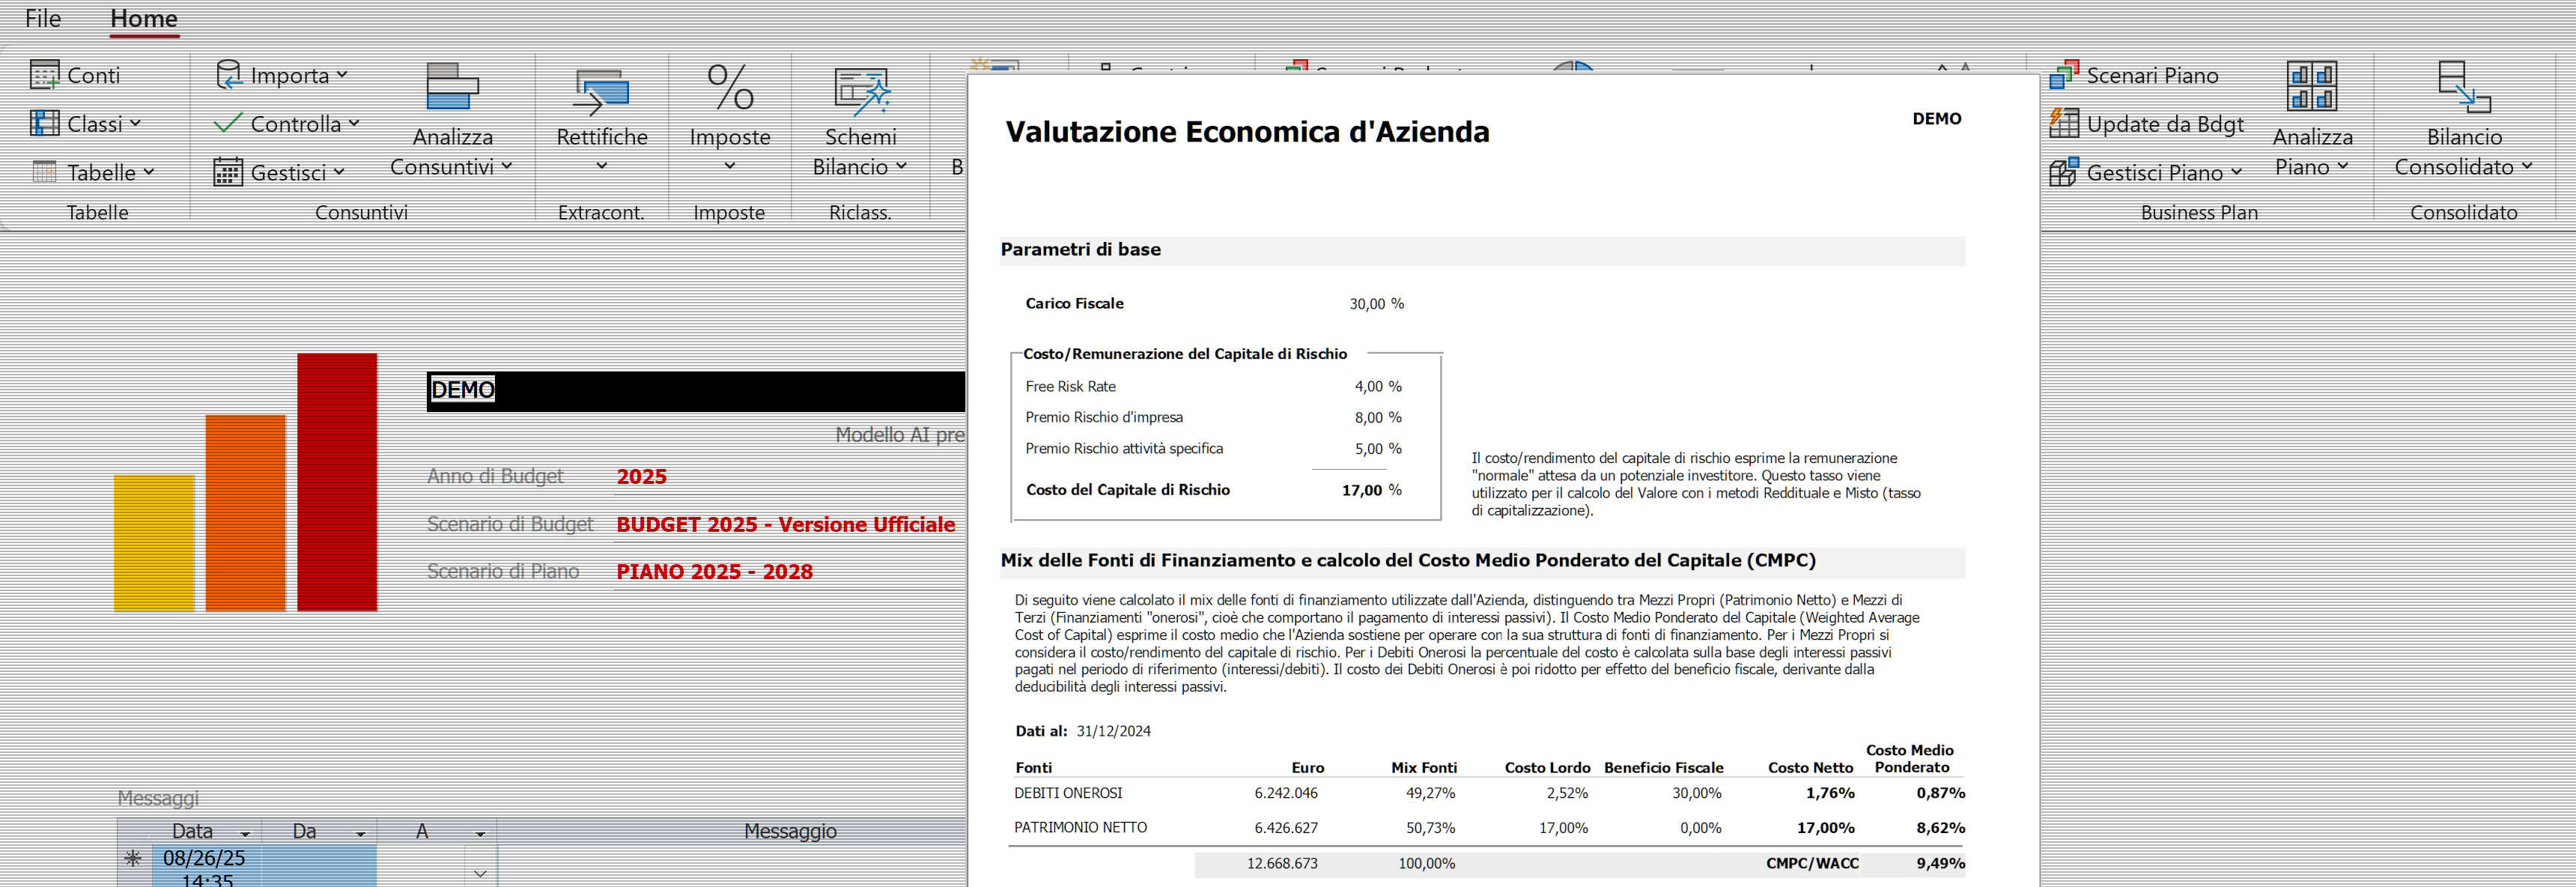Click the PATRIMONIO NETTO row label

coord(1080,828)
